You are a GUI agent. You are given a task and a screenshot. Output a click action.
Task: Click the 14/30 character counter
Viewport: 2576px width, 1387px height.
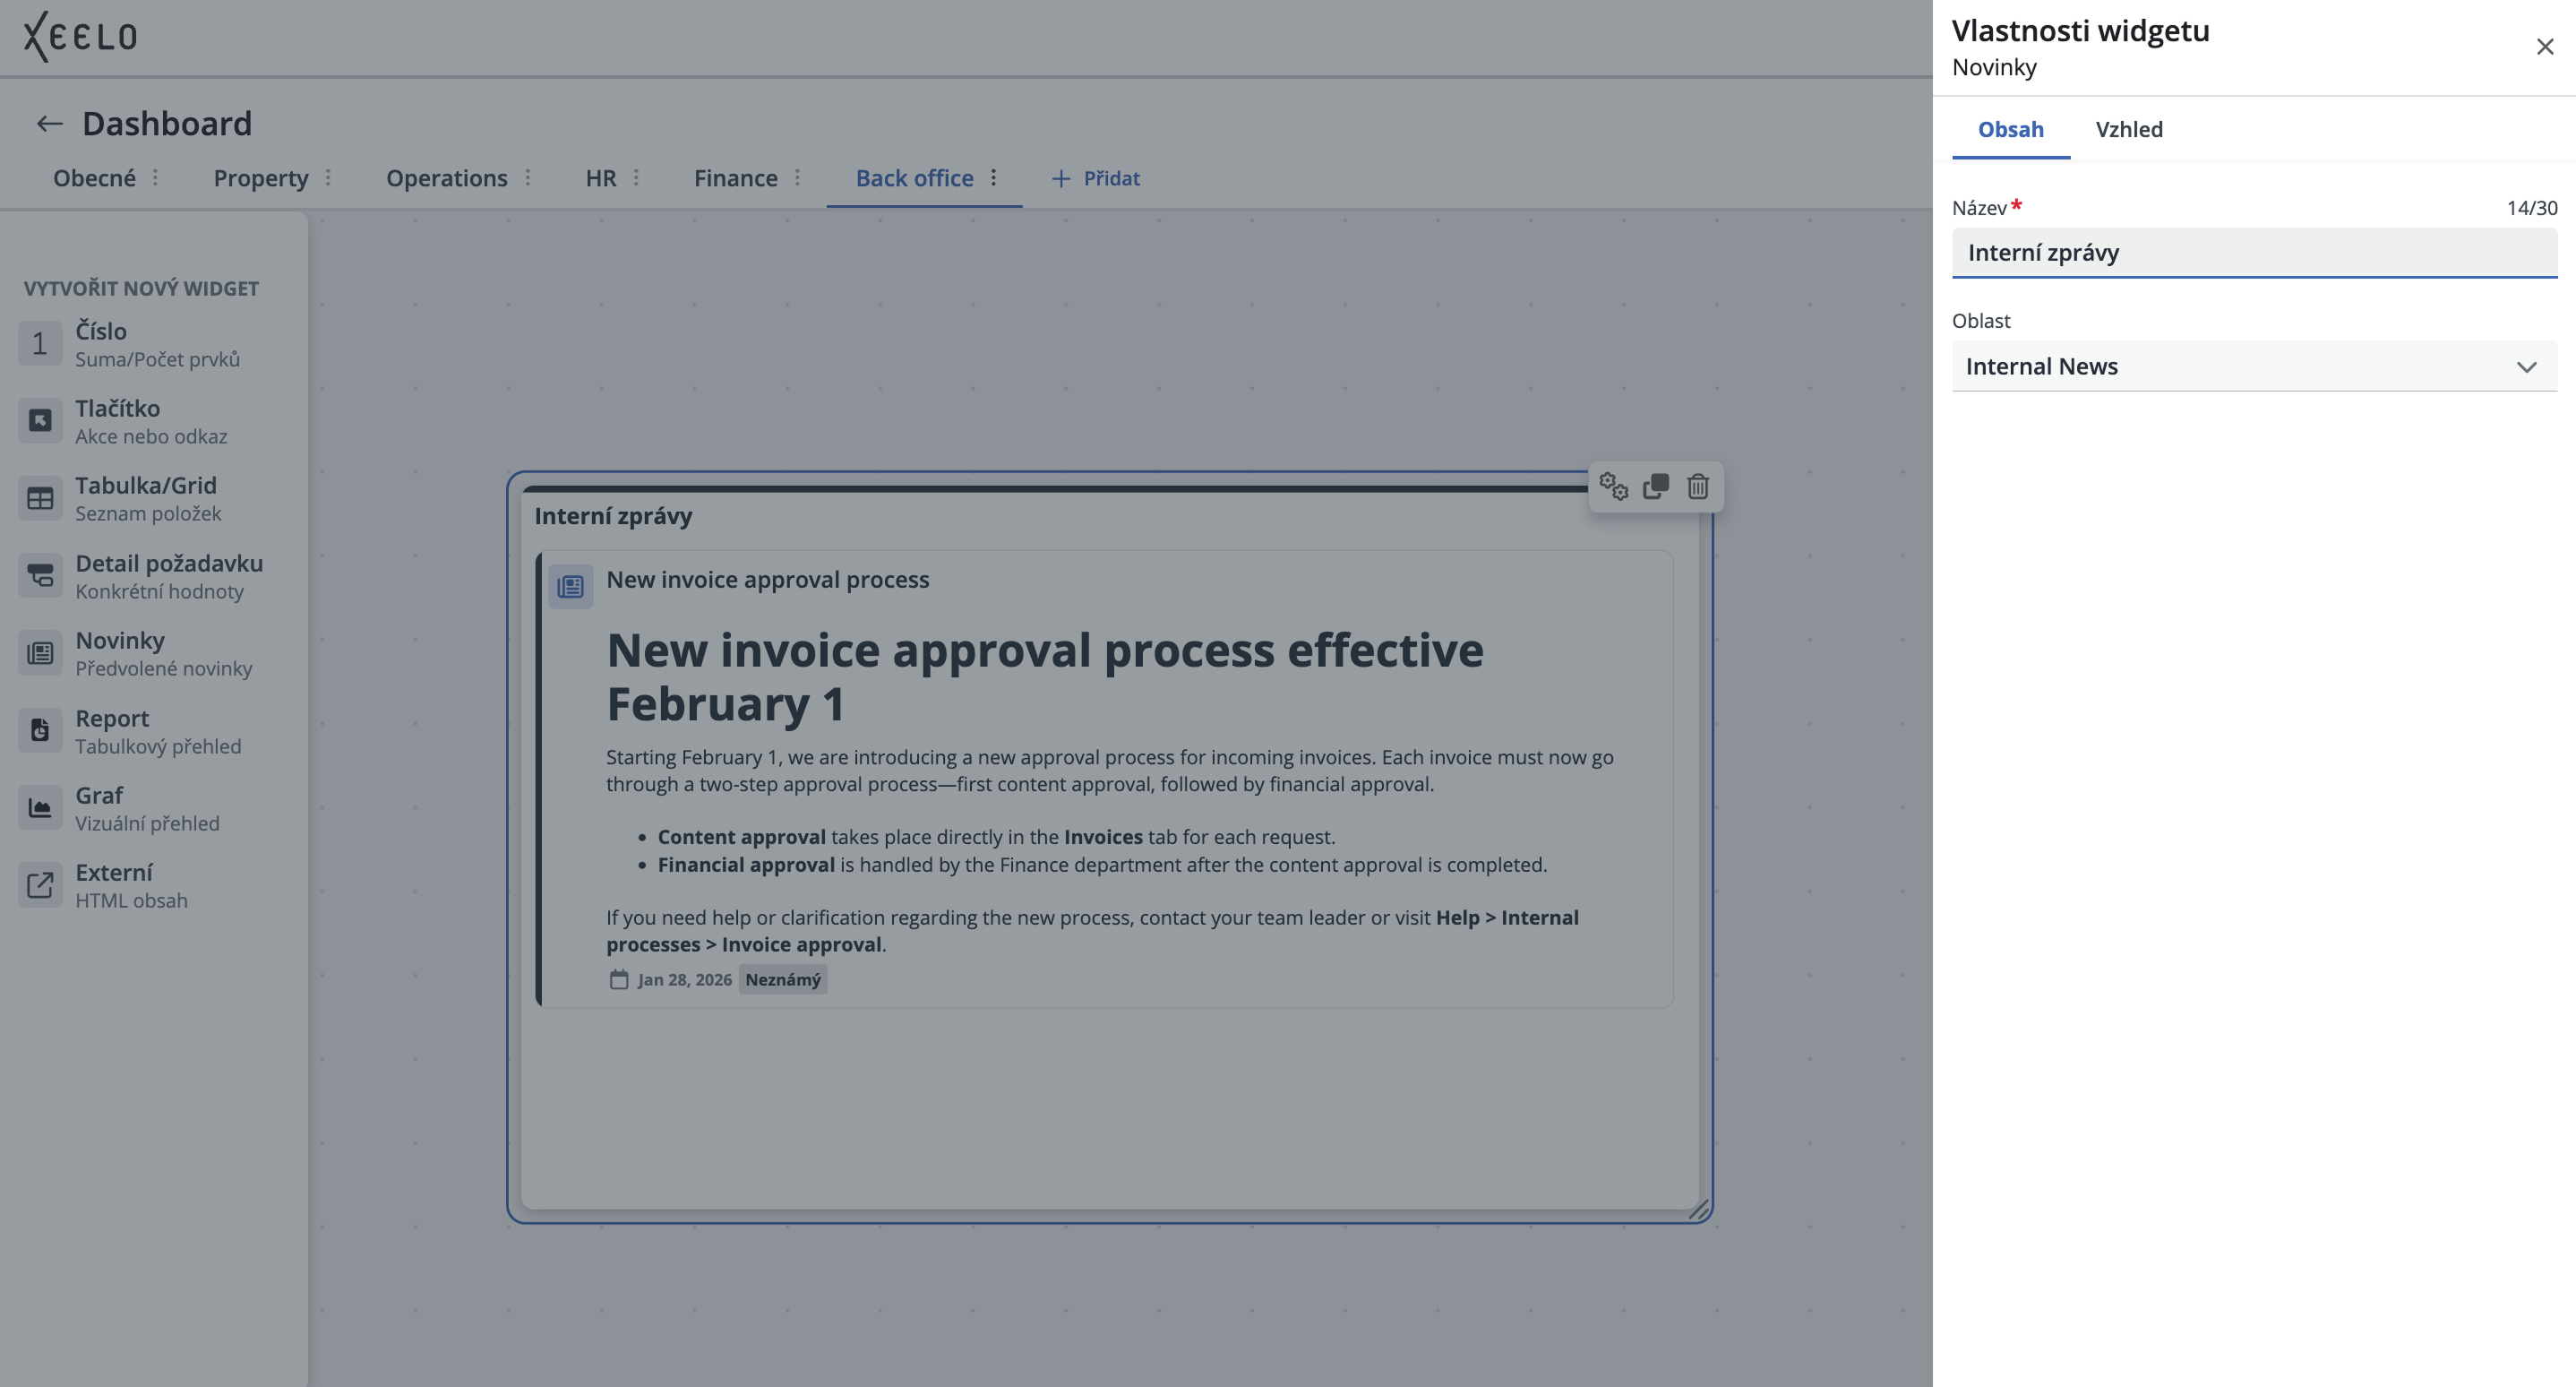coord(2531,208)
